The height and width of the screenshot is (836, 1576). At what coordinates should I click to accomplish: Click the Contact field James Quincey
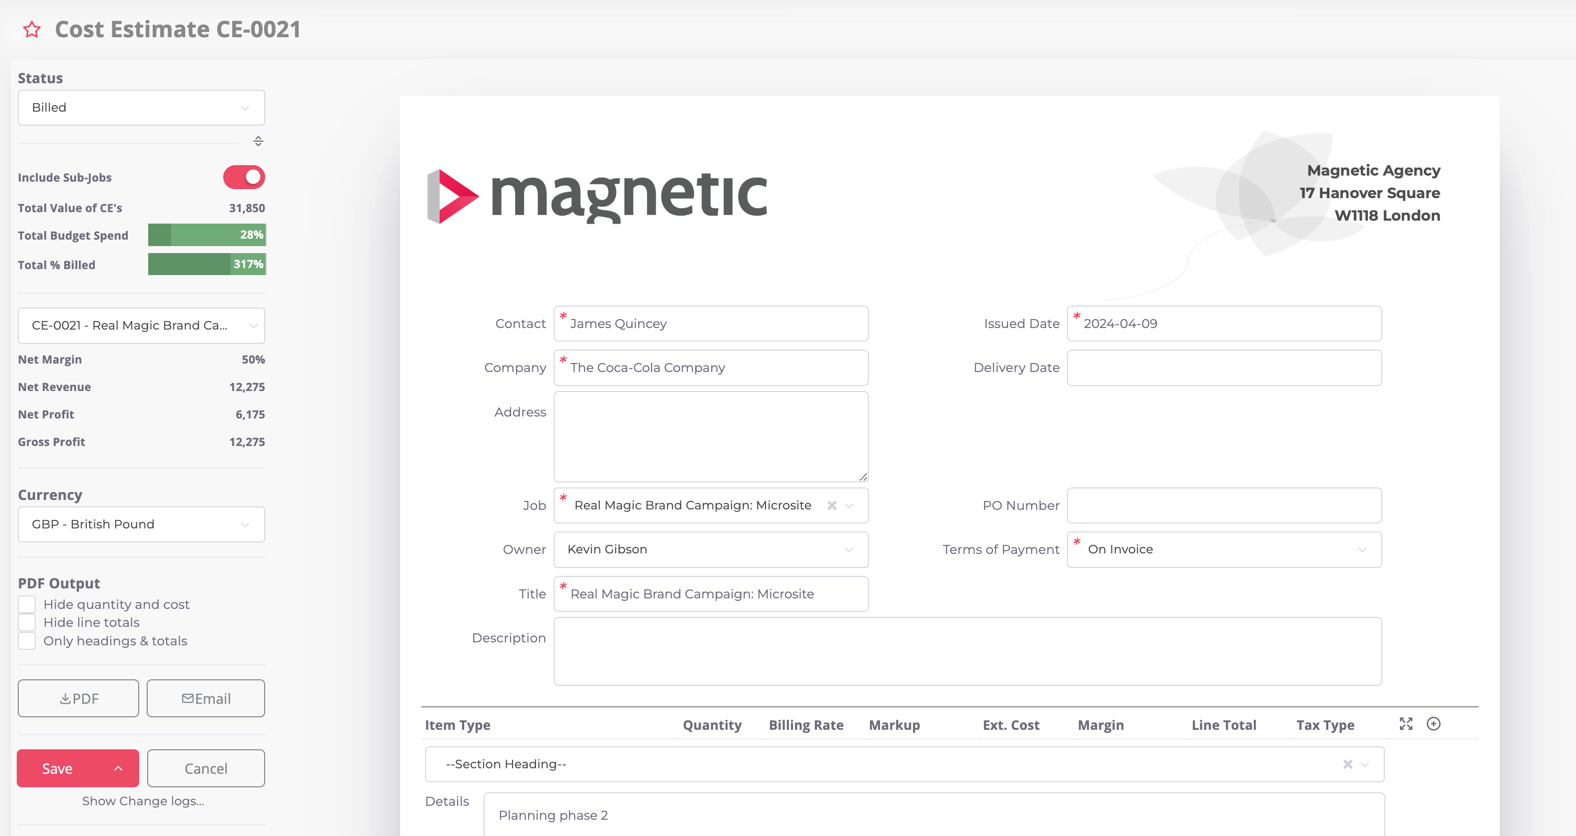click(x=711, y=324)
